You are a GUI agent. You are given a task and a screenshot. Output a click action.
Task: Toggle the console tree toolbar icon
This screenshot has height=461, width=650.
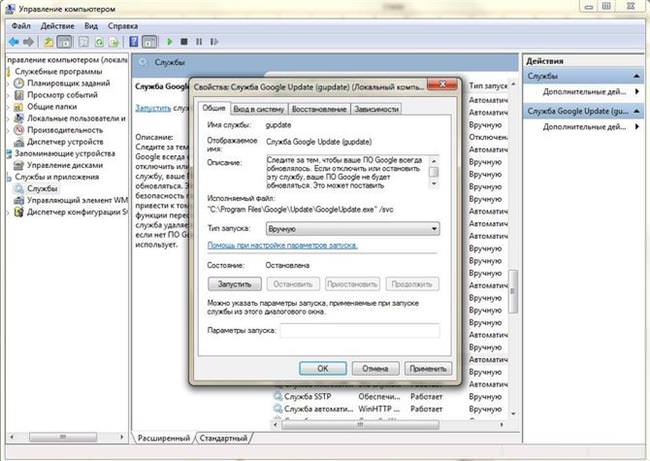tap(64, 41)
